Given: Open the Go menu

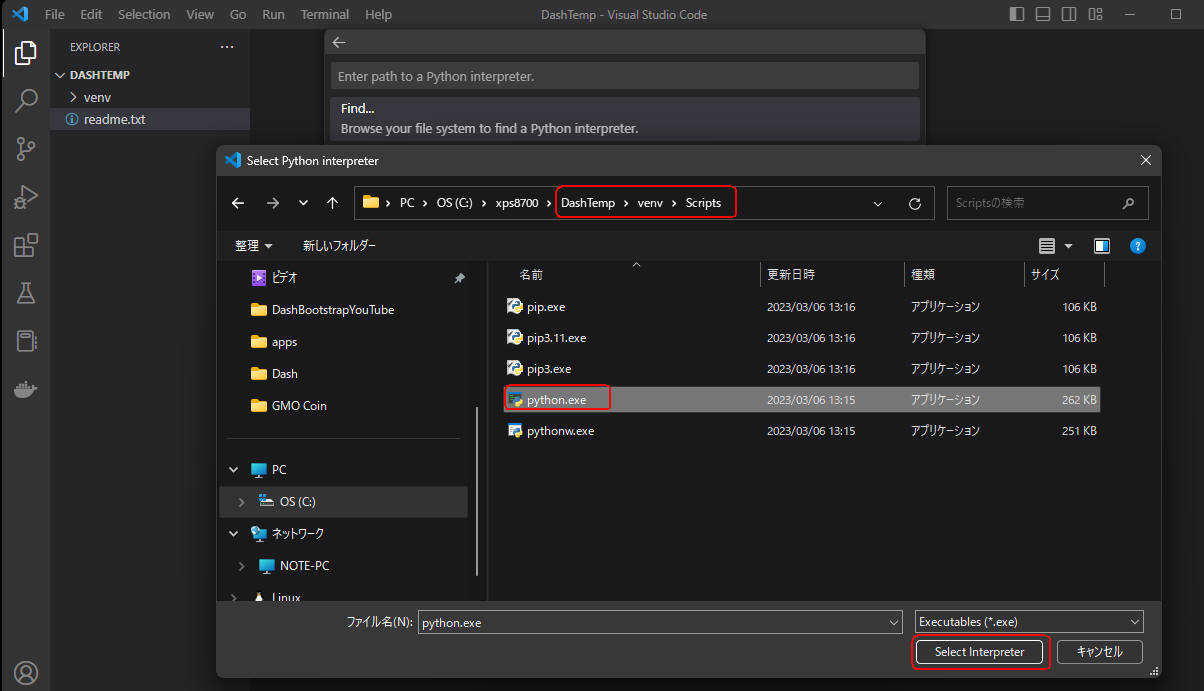Looking at the screenshot, I should coord(238,15).
